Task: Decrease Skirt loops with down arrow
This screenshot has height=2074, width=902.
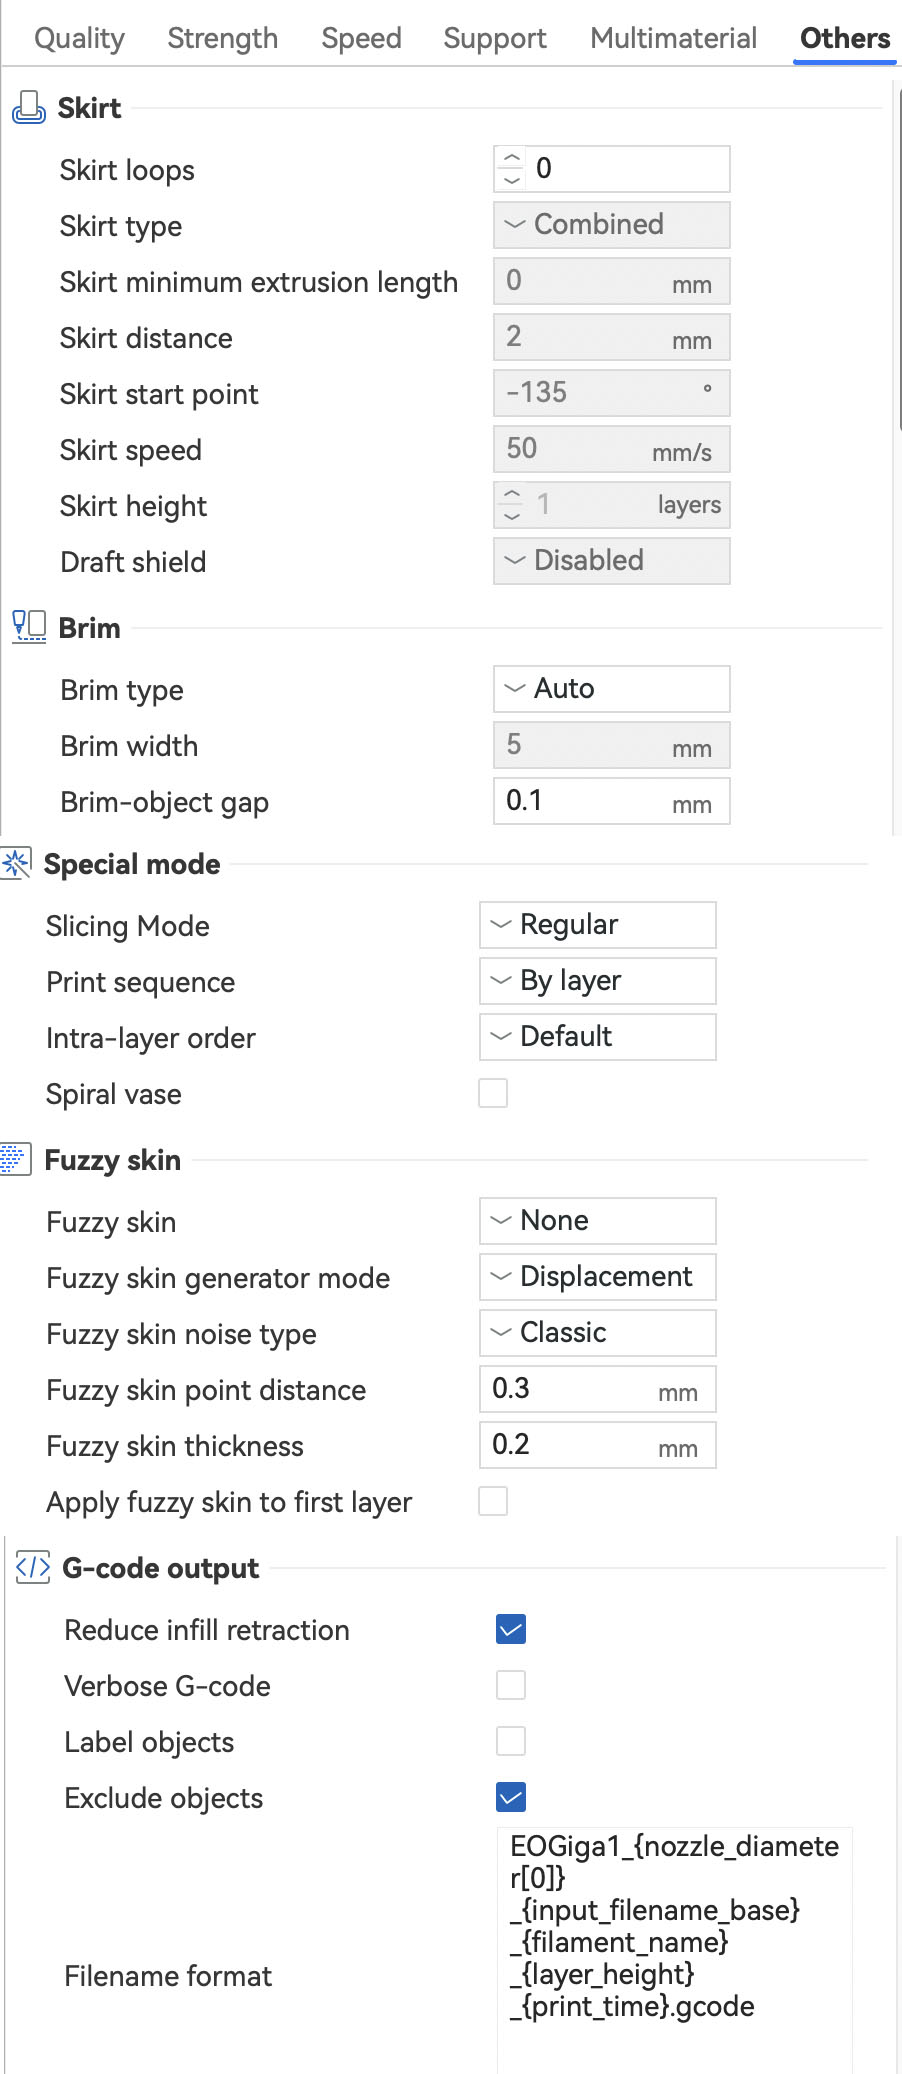Action: (512, 180)
